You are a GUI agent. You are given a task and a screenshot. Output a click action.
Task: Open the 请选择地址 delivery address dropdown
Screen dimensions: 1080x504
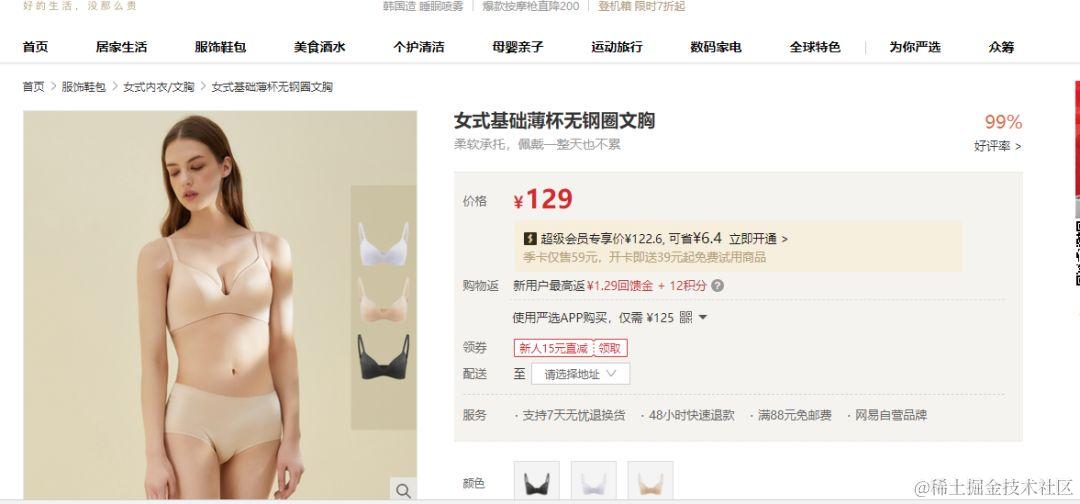(580, 374)
